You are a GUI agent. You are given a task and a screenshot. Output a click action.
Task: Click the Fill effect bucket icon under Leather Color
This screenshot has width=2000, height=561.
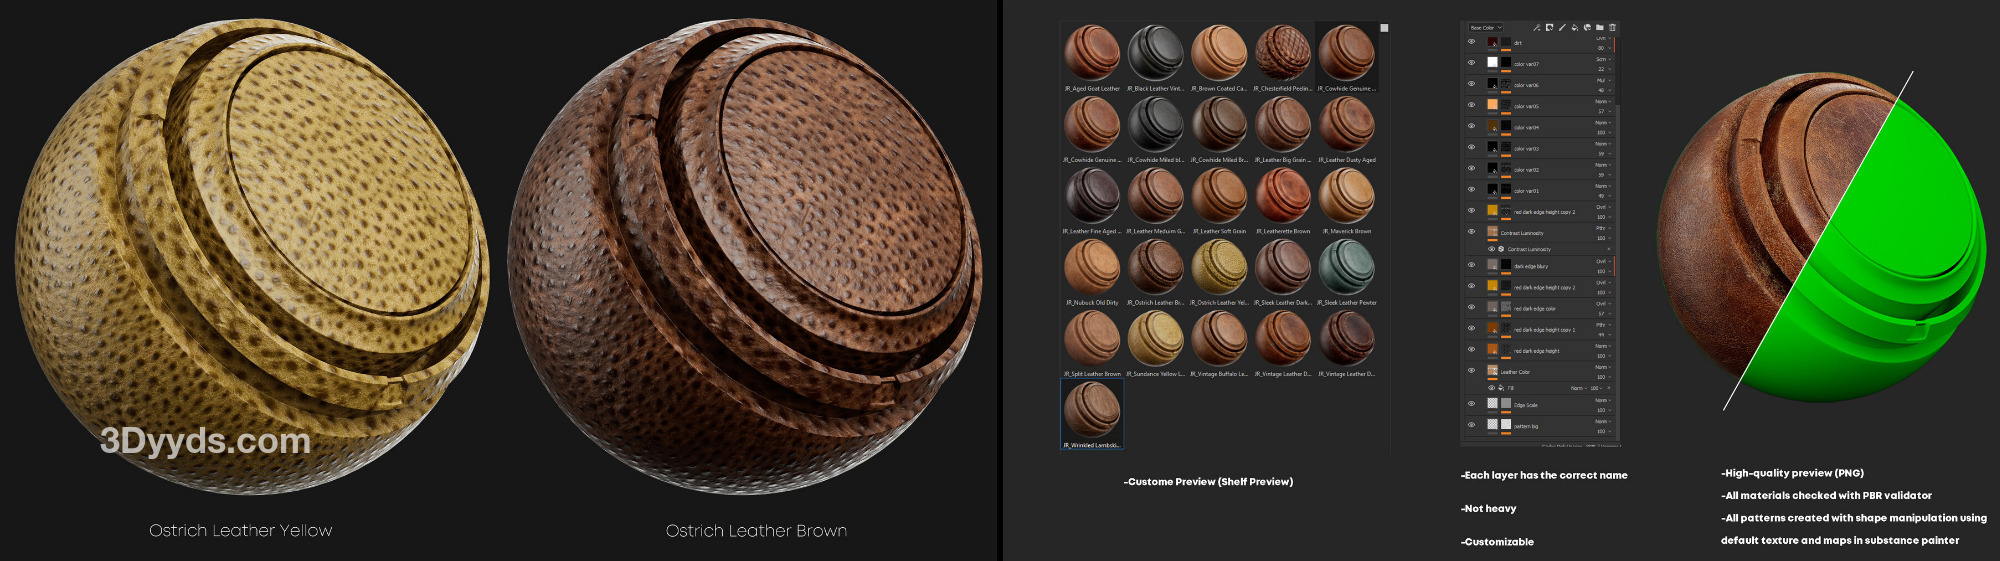click(1501, 388)
